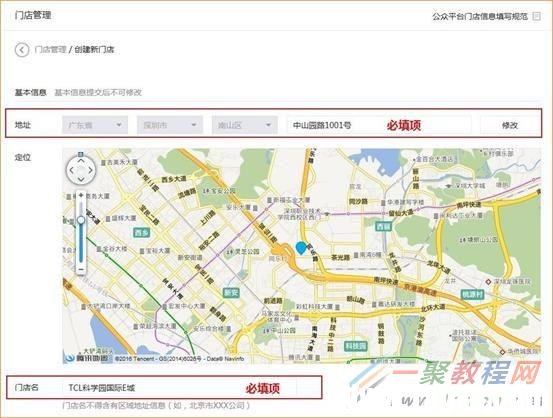
Task: Click the 新安 metro station icon
Action: pos(231,292)
